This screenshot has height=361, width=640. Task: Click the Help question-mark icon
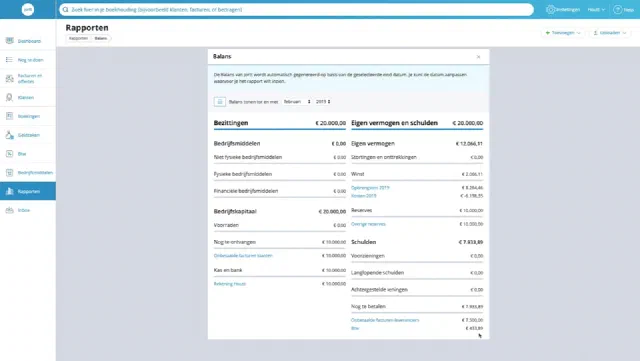(618, 9)
